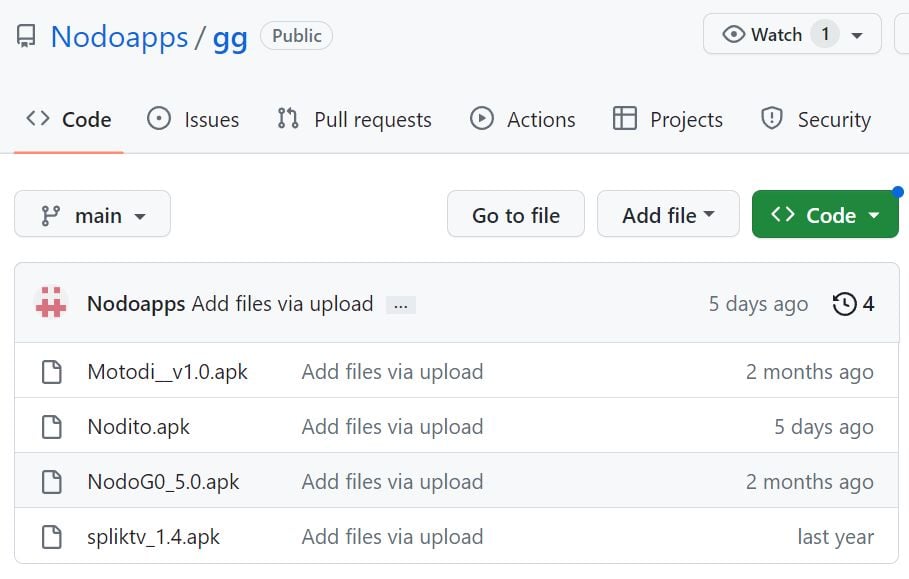Open the green Code dropdown button
The image size is (909, 579).
825,214
